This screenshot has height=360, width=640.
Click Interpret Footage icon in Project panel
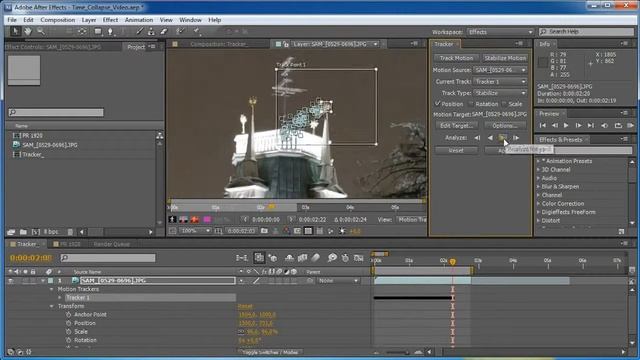coord(11,232)
